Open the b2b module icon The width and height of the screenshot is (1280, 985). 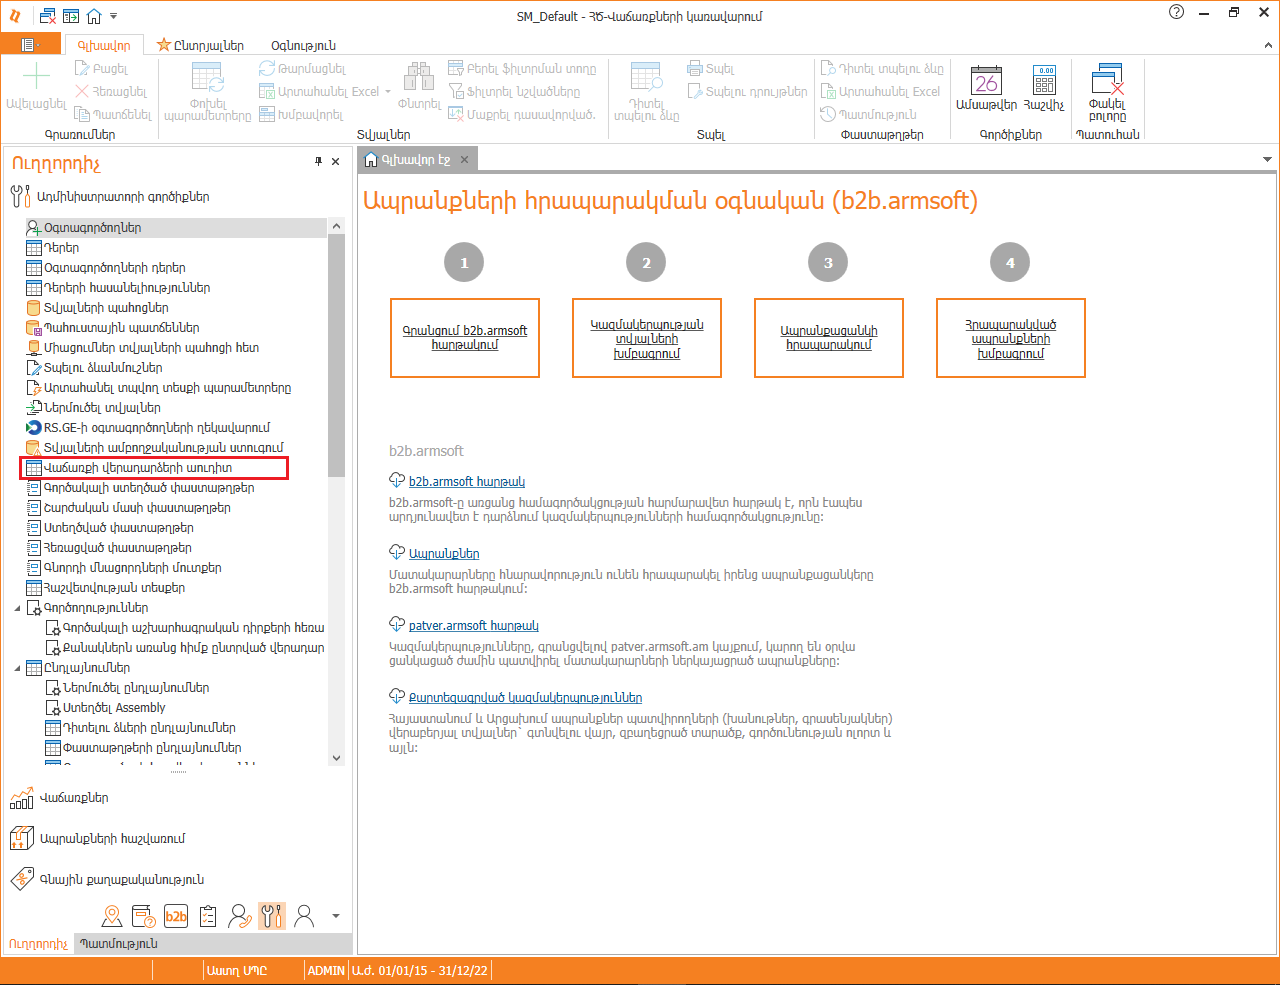coord(176,916)
